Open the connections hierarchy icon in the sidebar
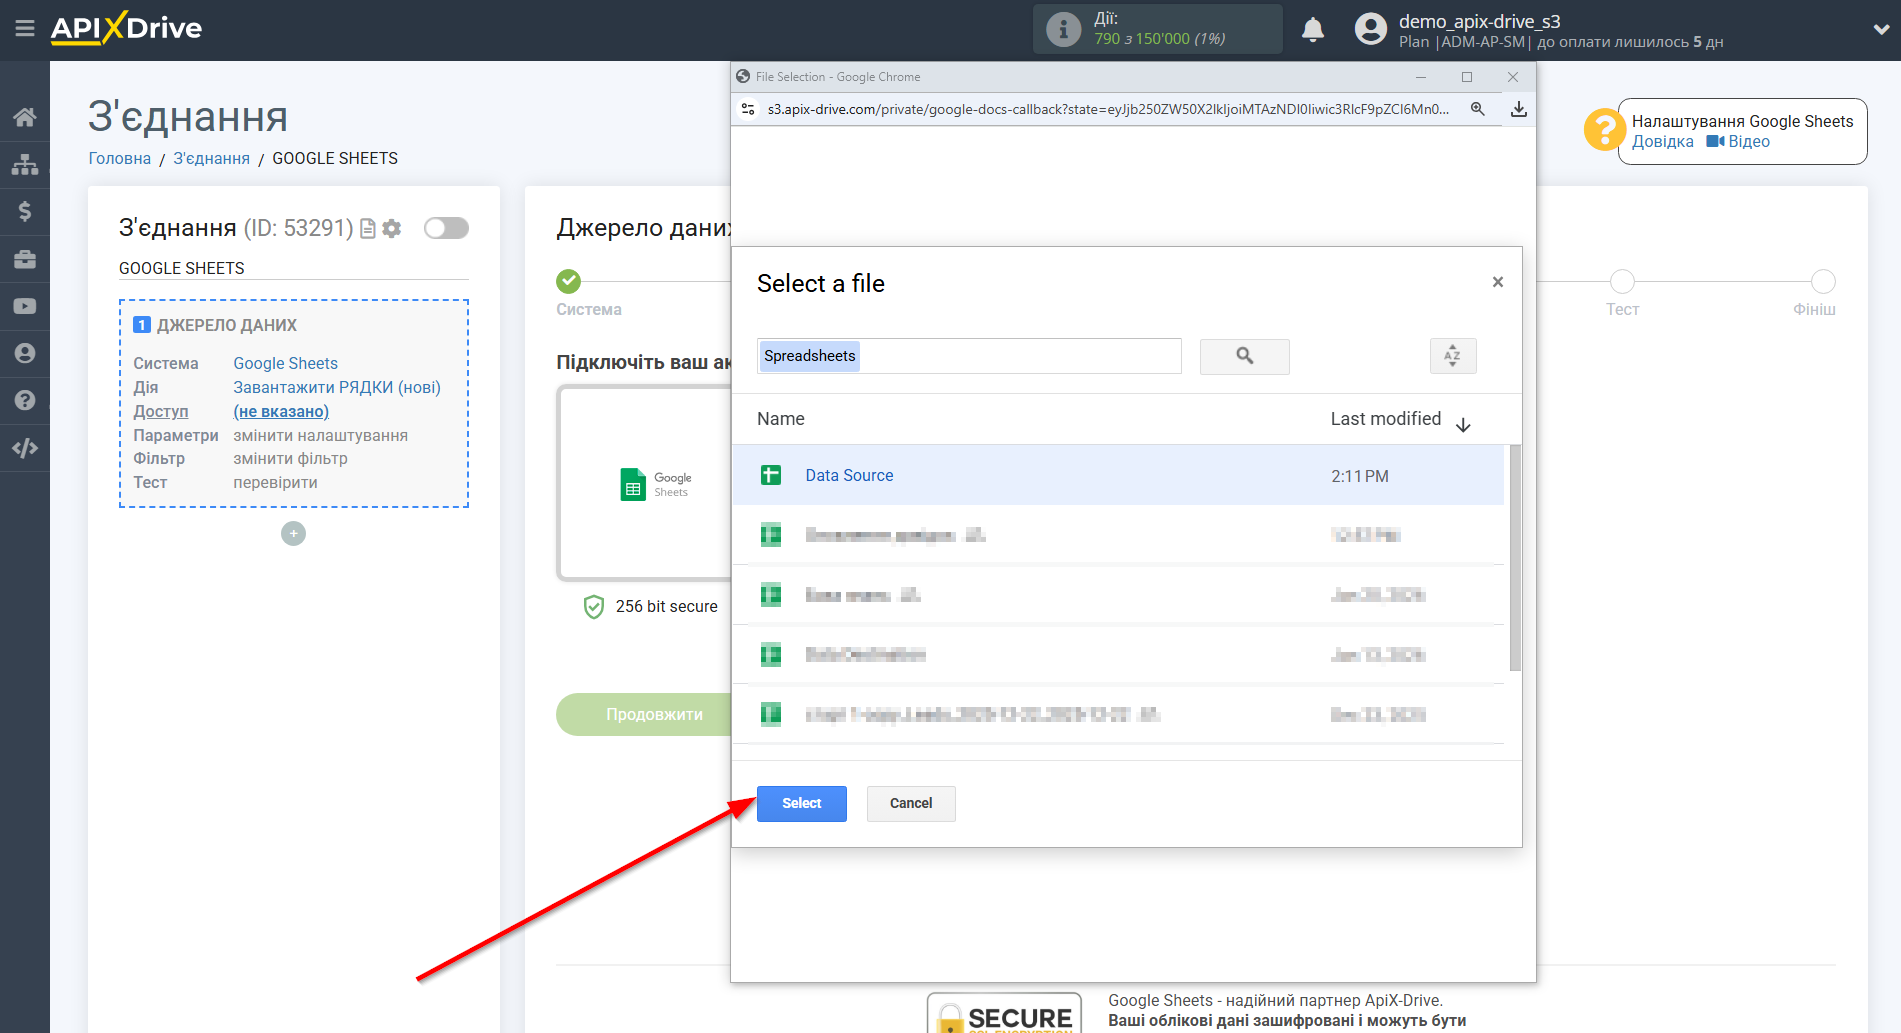The height and width of the screenshot is (1033, 1901). pyautogui.click(x=25, y=163)
